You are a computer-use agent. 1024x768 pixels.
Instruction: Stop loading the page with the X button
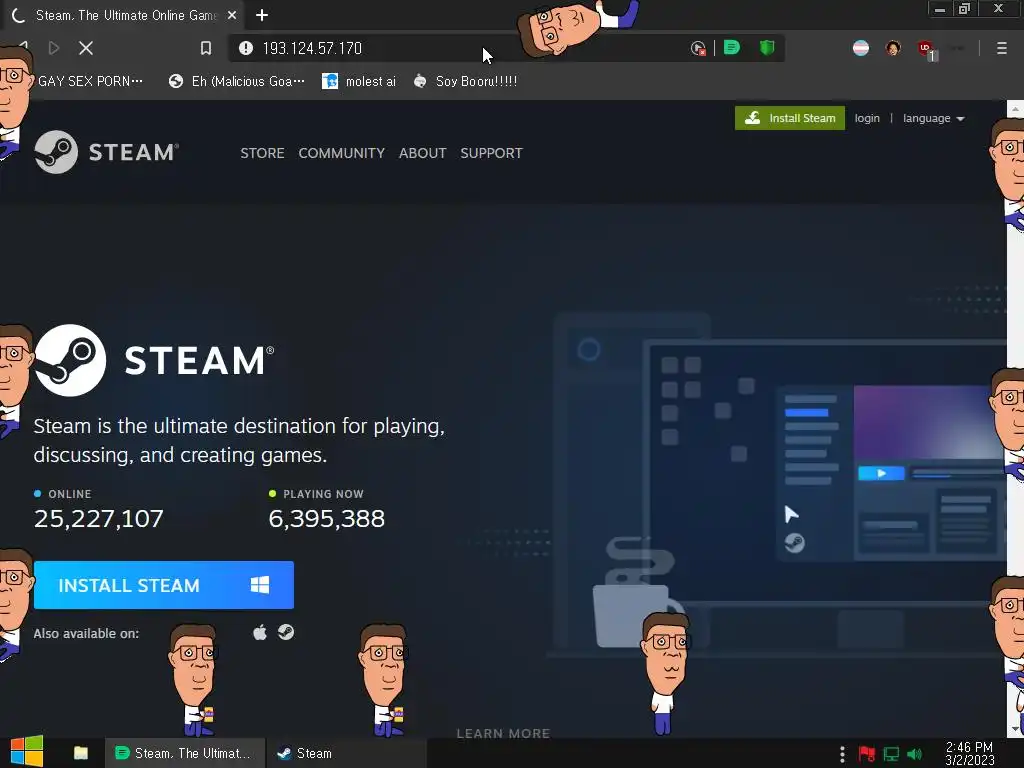tap(86, 48)
